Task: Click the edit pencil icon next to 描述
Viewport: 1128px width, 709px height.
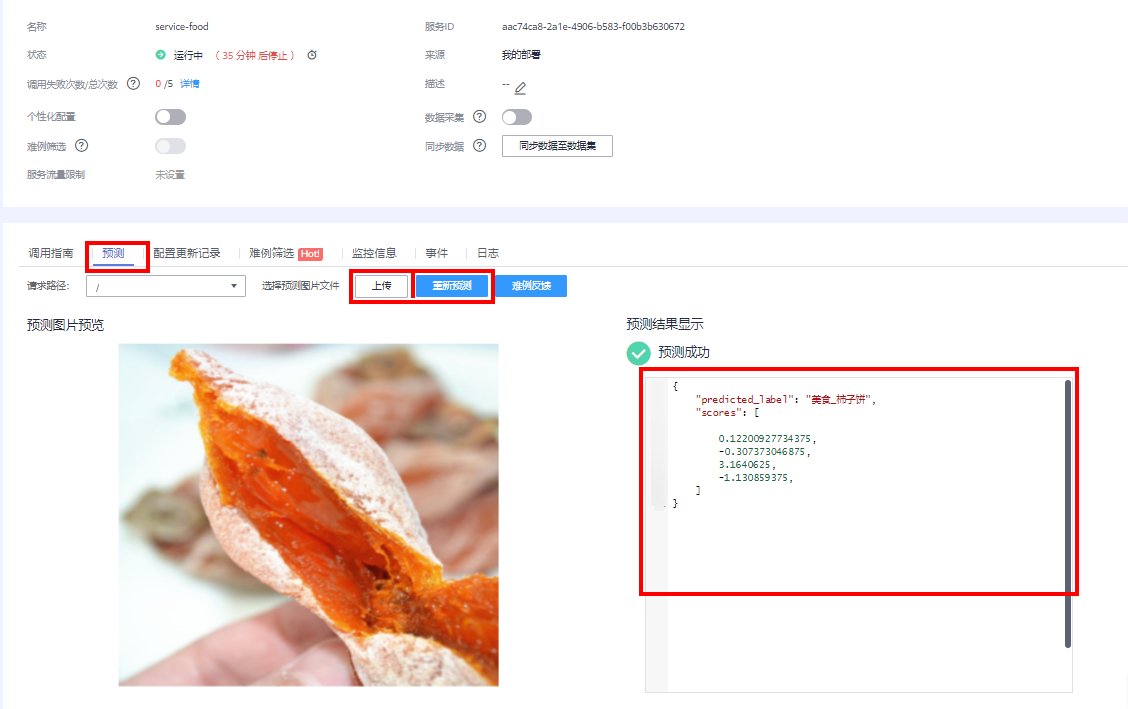Action: [x=520, y=88]
